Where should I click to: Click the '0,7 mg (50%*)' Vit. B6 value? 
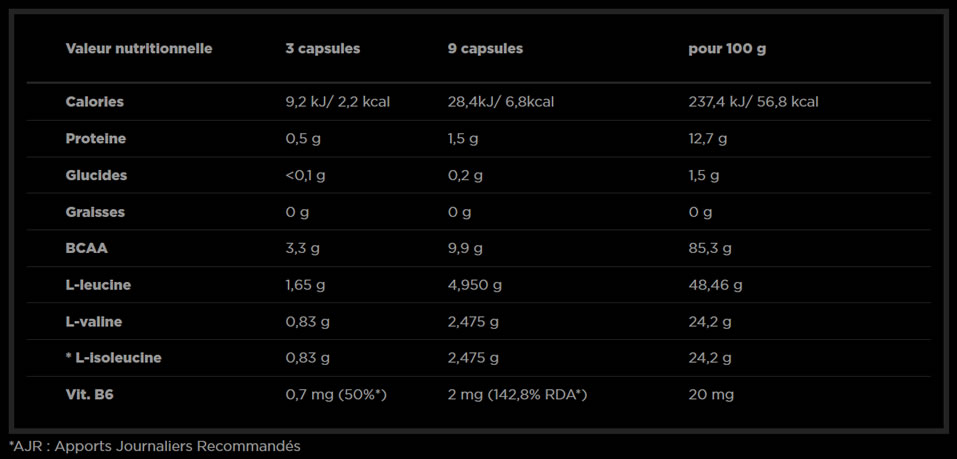pyautogui.click(x=336, y=395)
